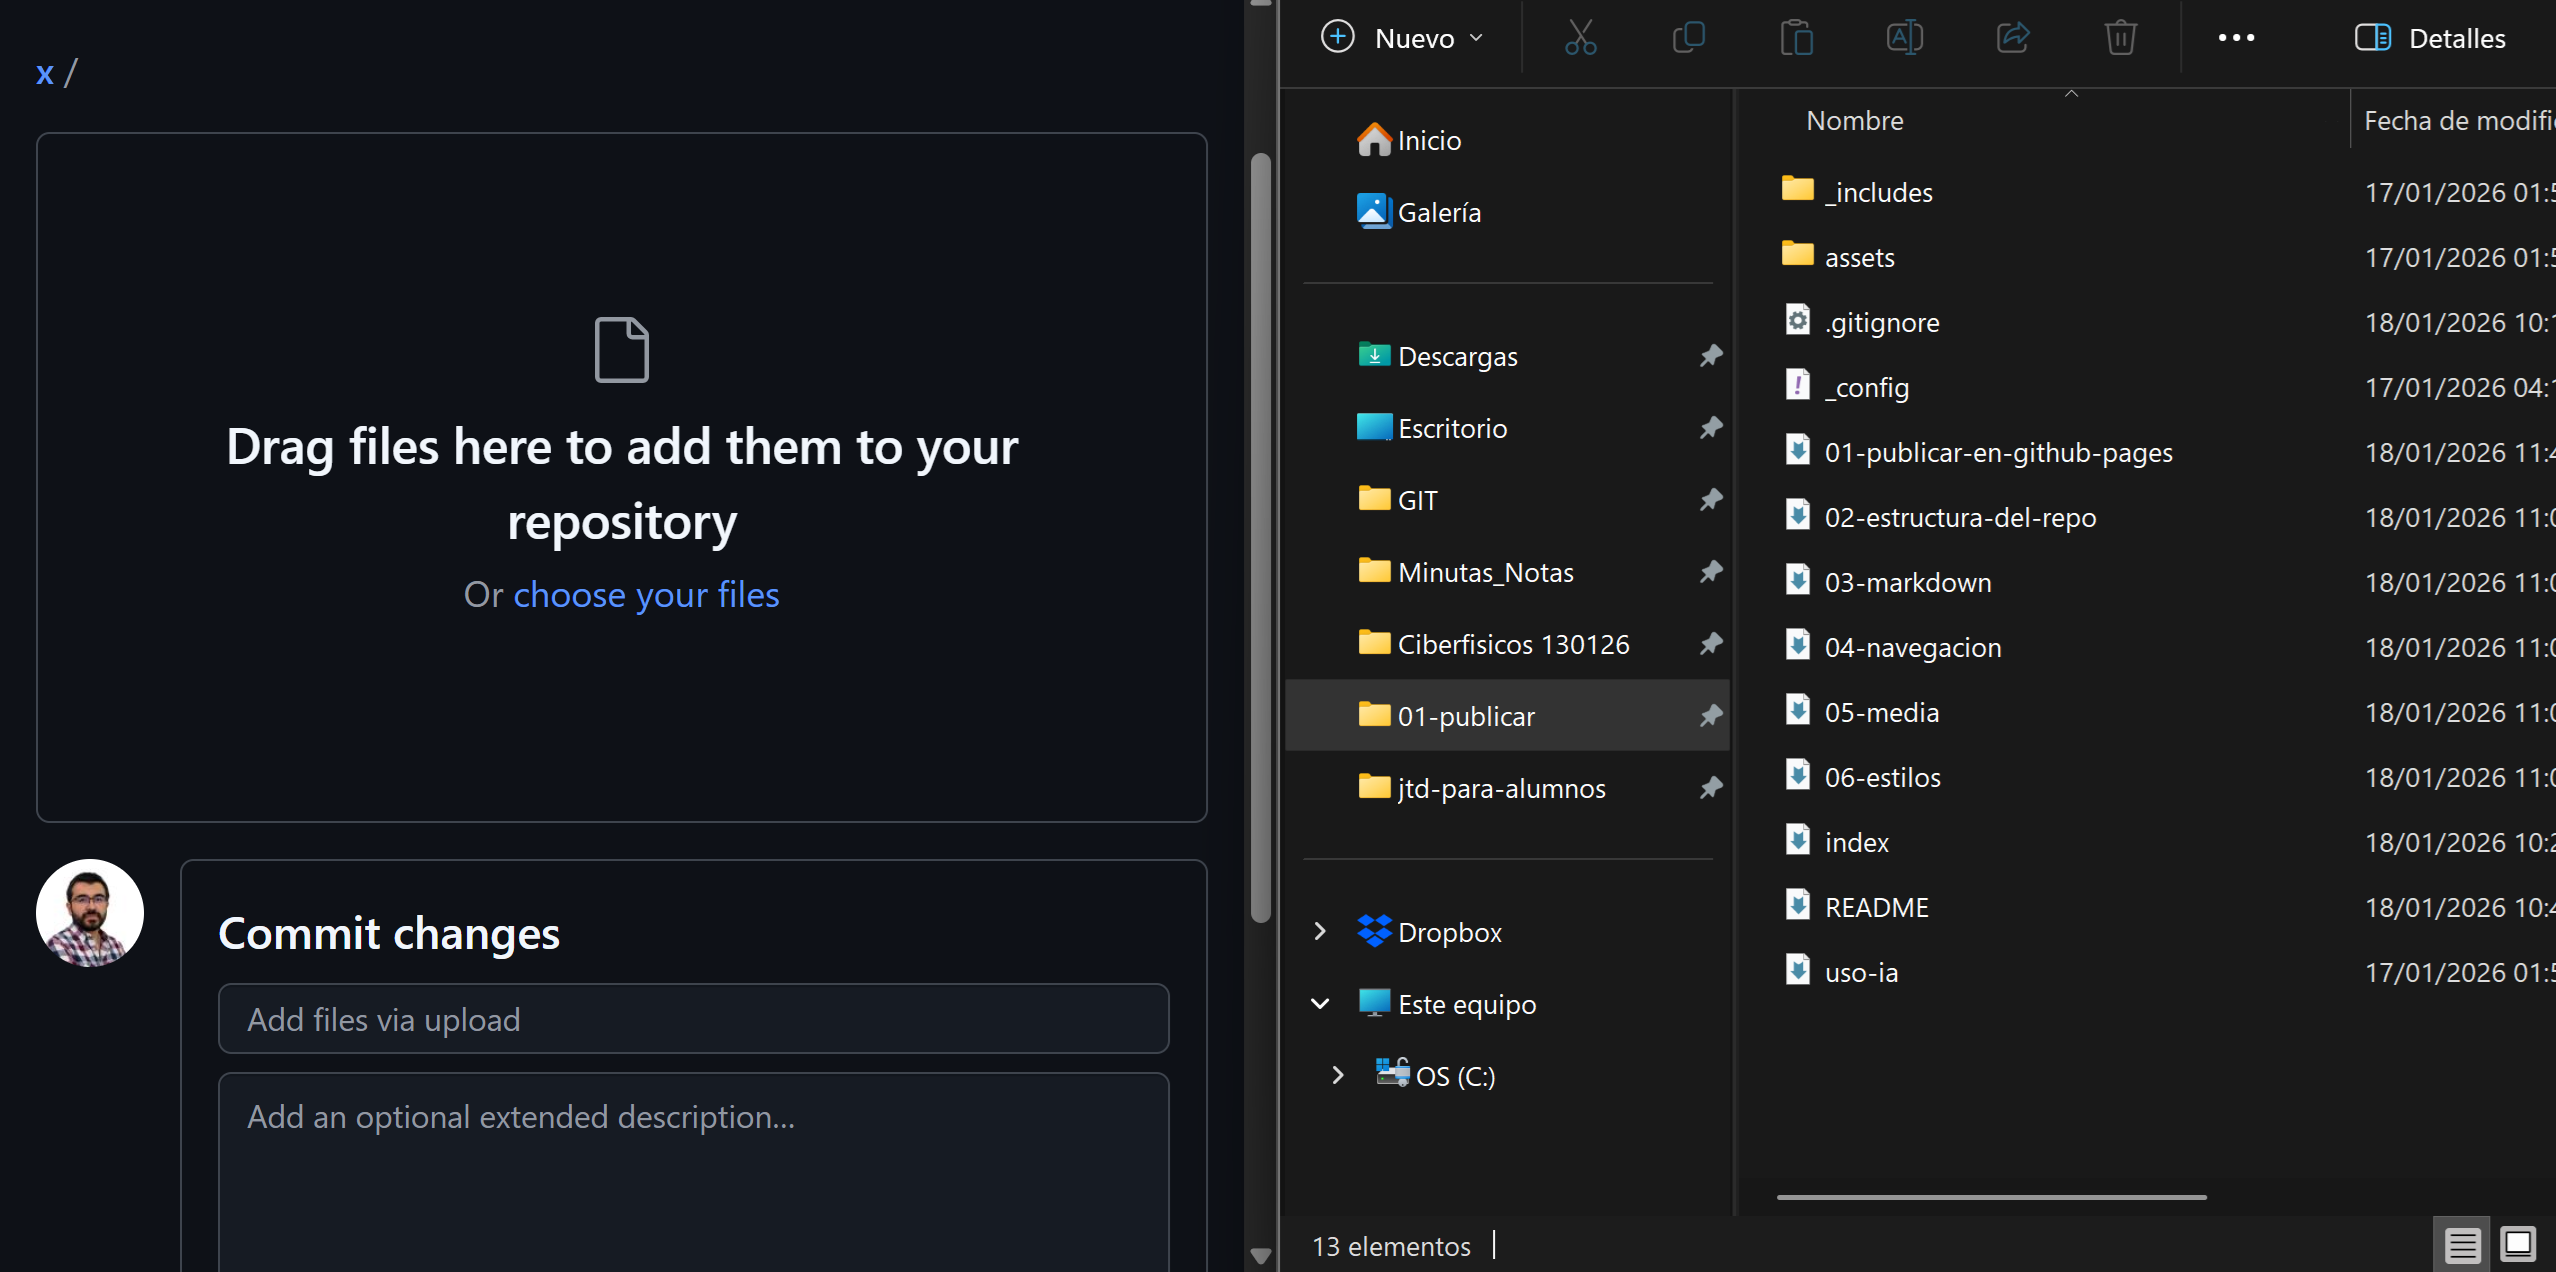Click the x repository breadcrumb link

click(44, 73)
